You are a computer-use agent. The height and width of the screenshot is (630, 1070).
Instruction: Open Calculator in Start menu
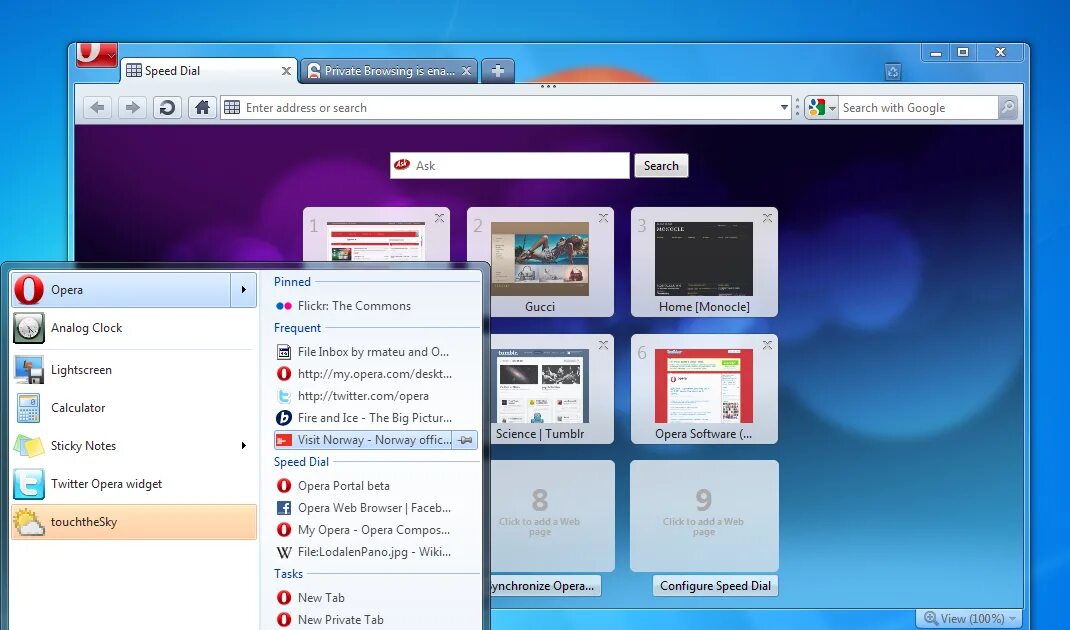tap(134, 407)
